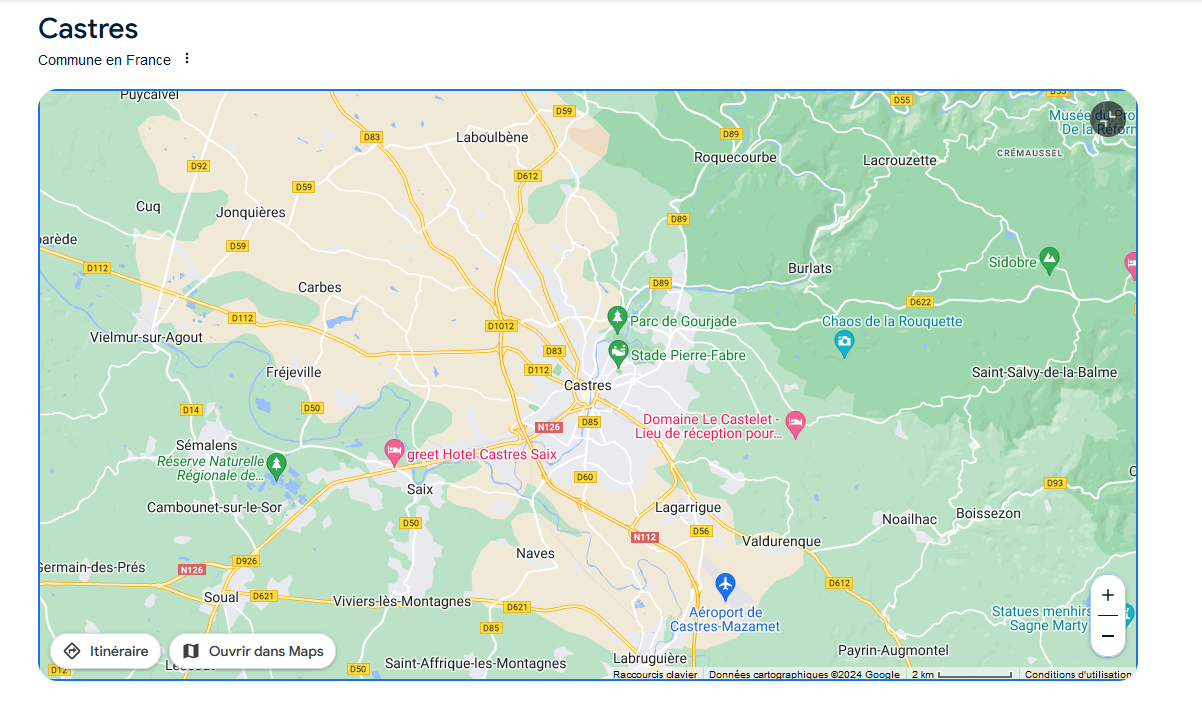Click the Lagarrigue town label

point(688,507)
